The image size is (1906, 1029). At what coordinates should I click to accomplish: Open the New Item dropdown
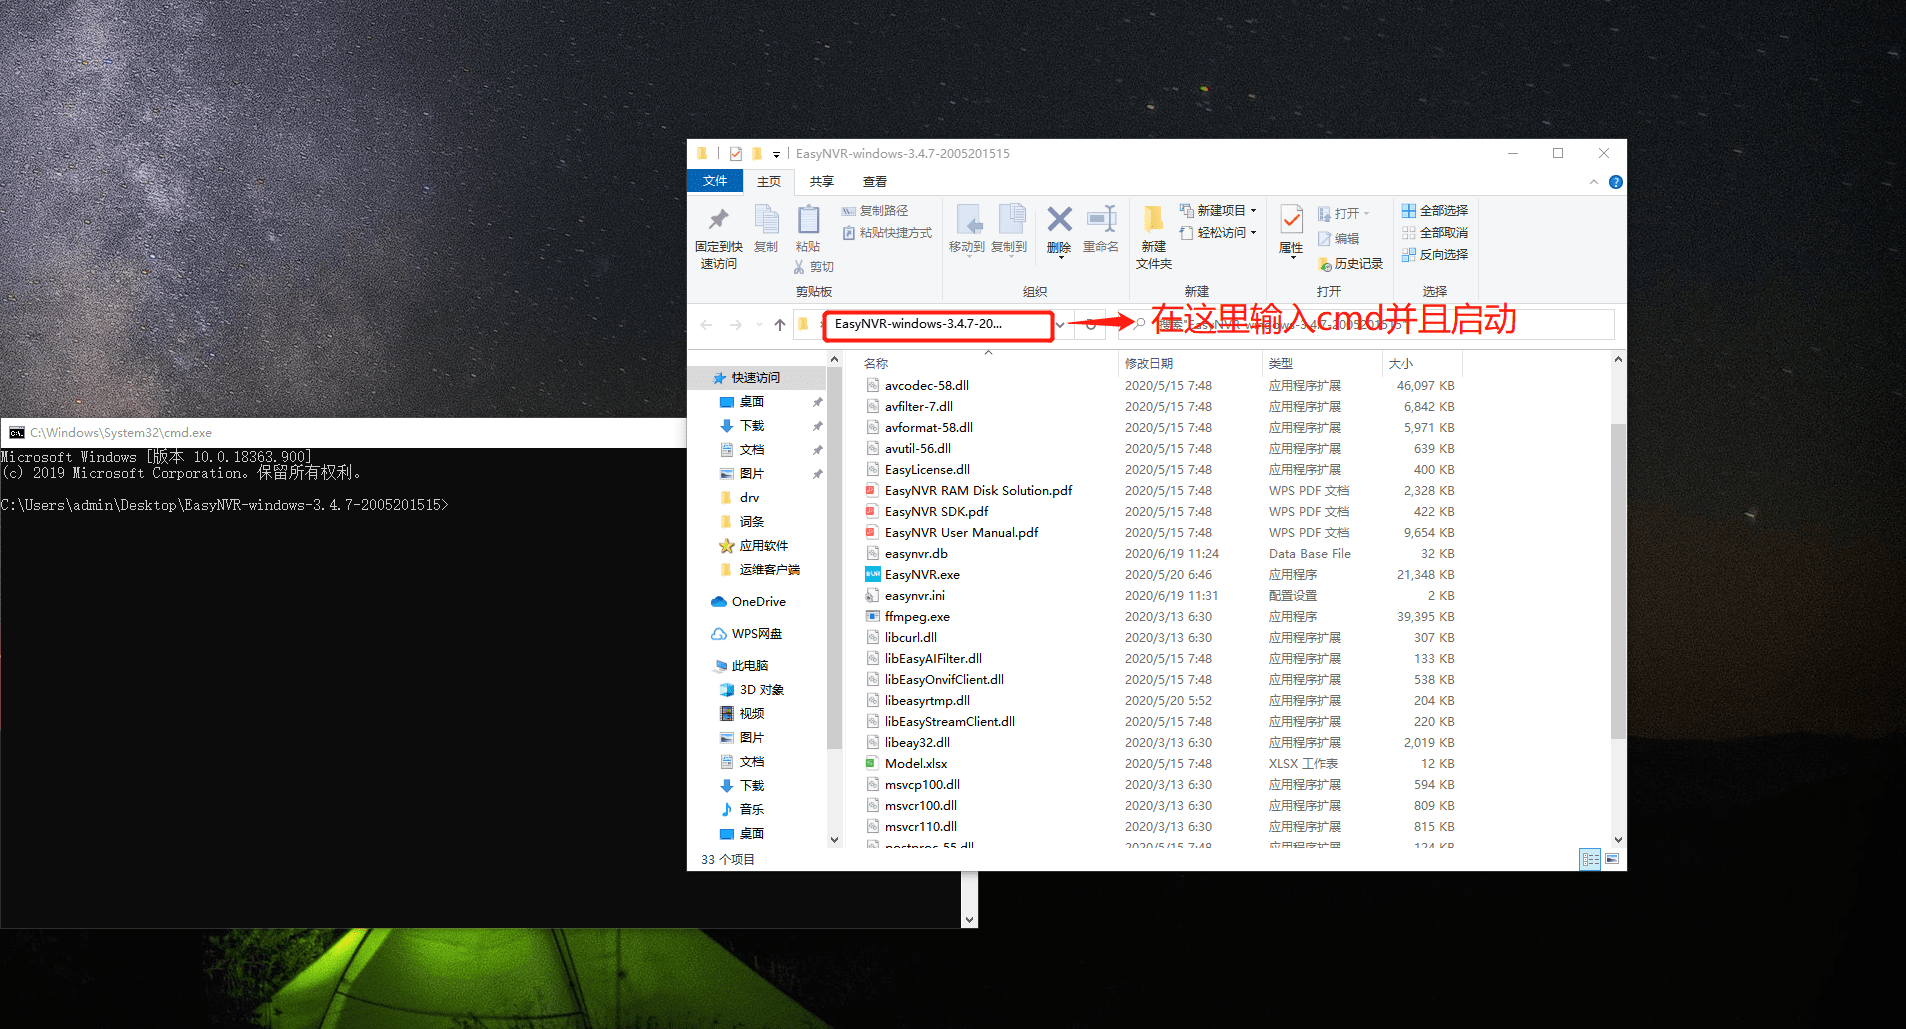click(x=1218, y=211)
